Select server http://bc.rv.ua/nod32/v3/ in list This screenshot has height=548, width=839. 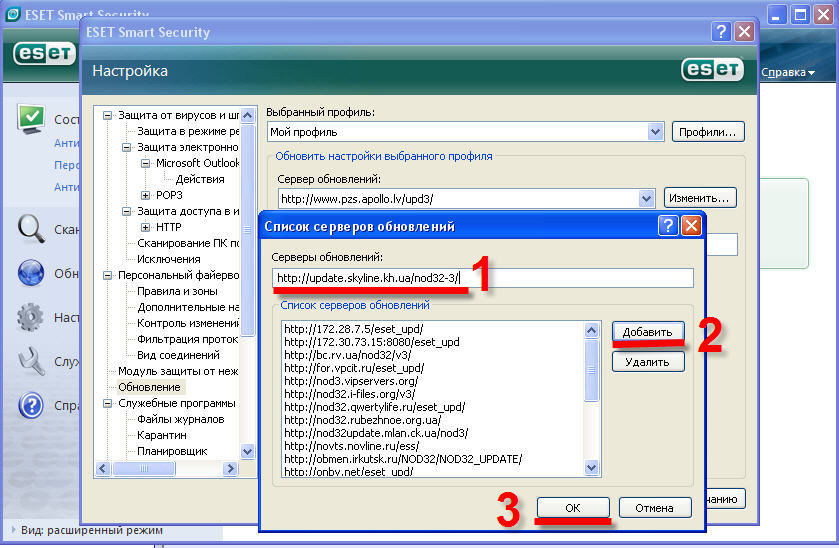(x=347, y=355)
